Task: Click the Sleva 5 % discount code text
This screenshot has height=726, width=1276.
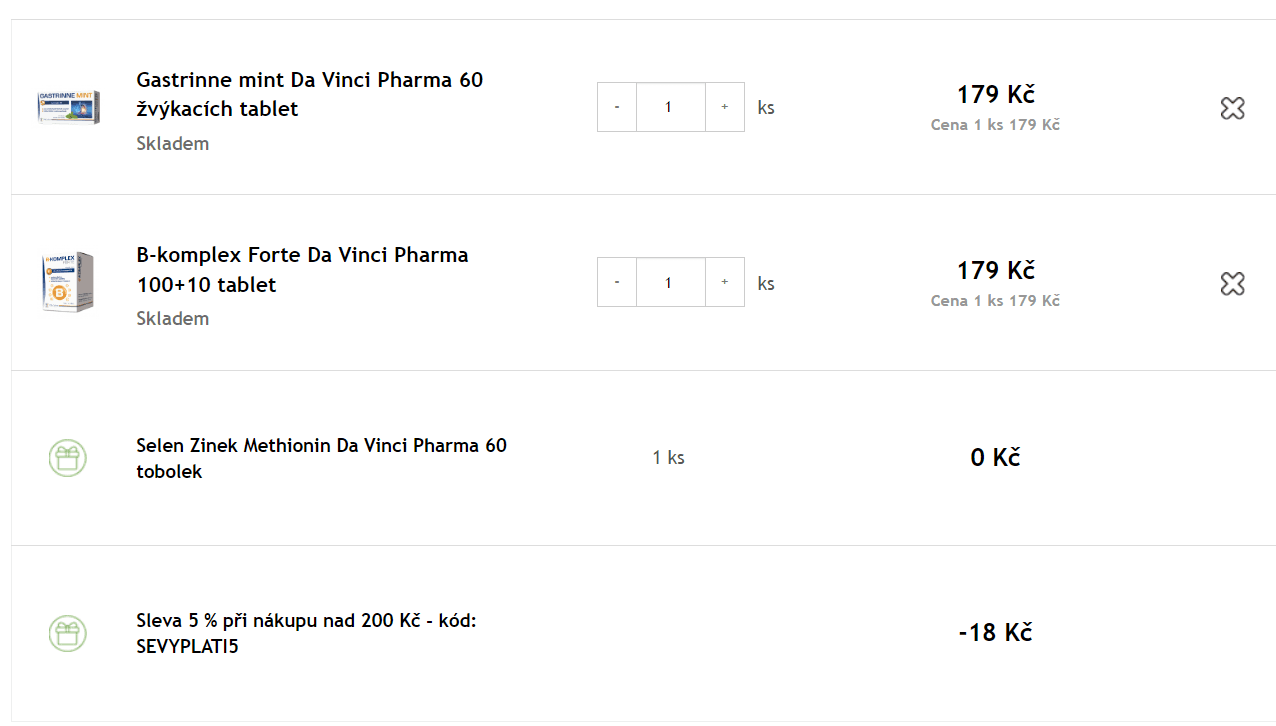Action: (x=306, y=633)
